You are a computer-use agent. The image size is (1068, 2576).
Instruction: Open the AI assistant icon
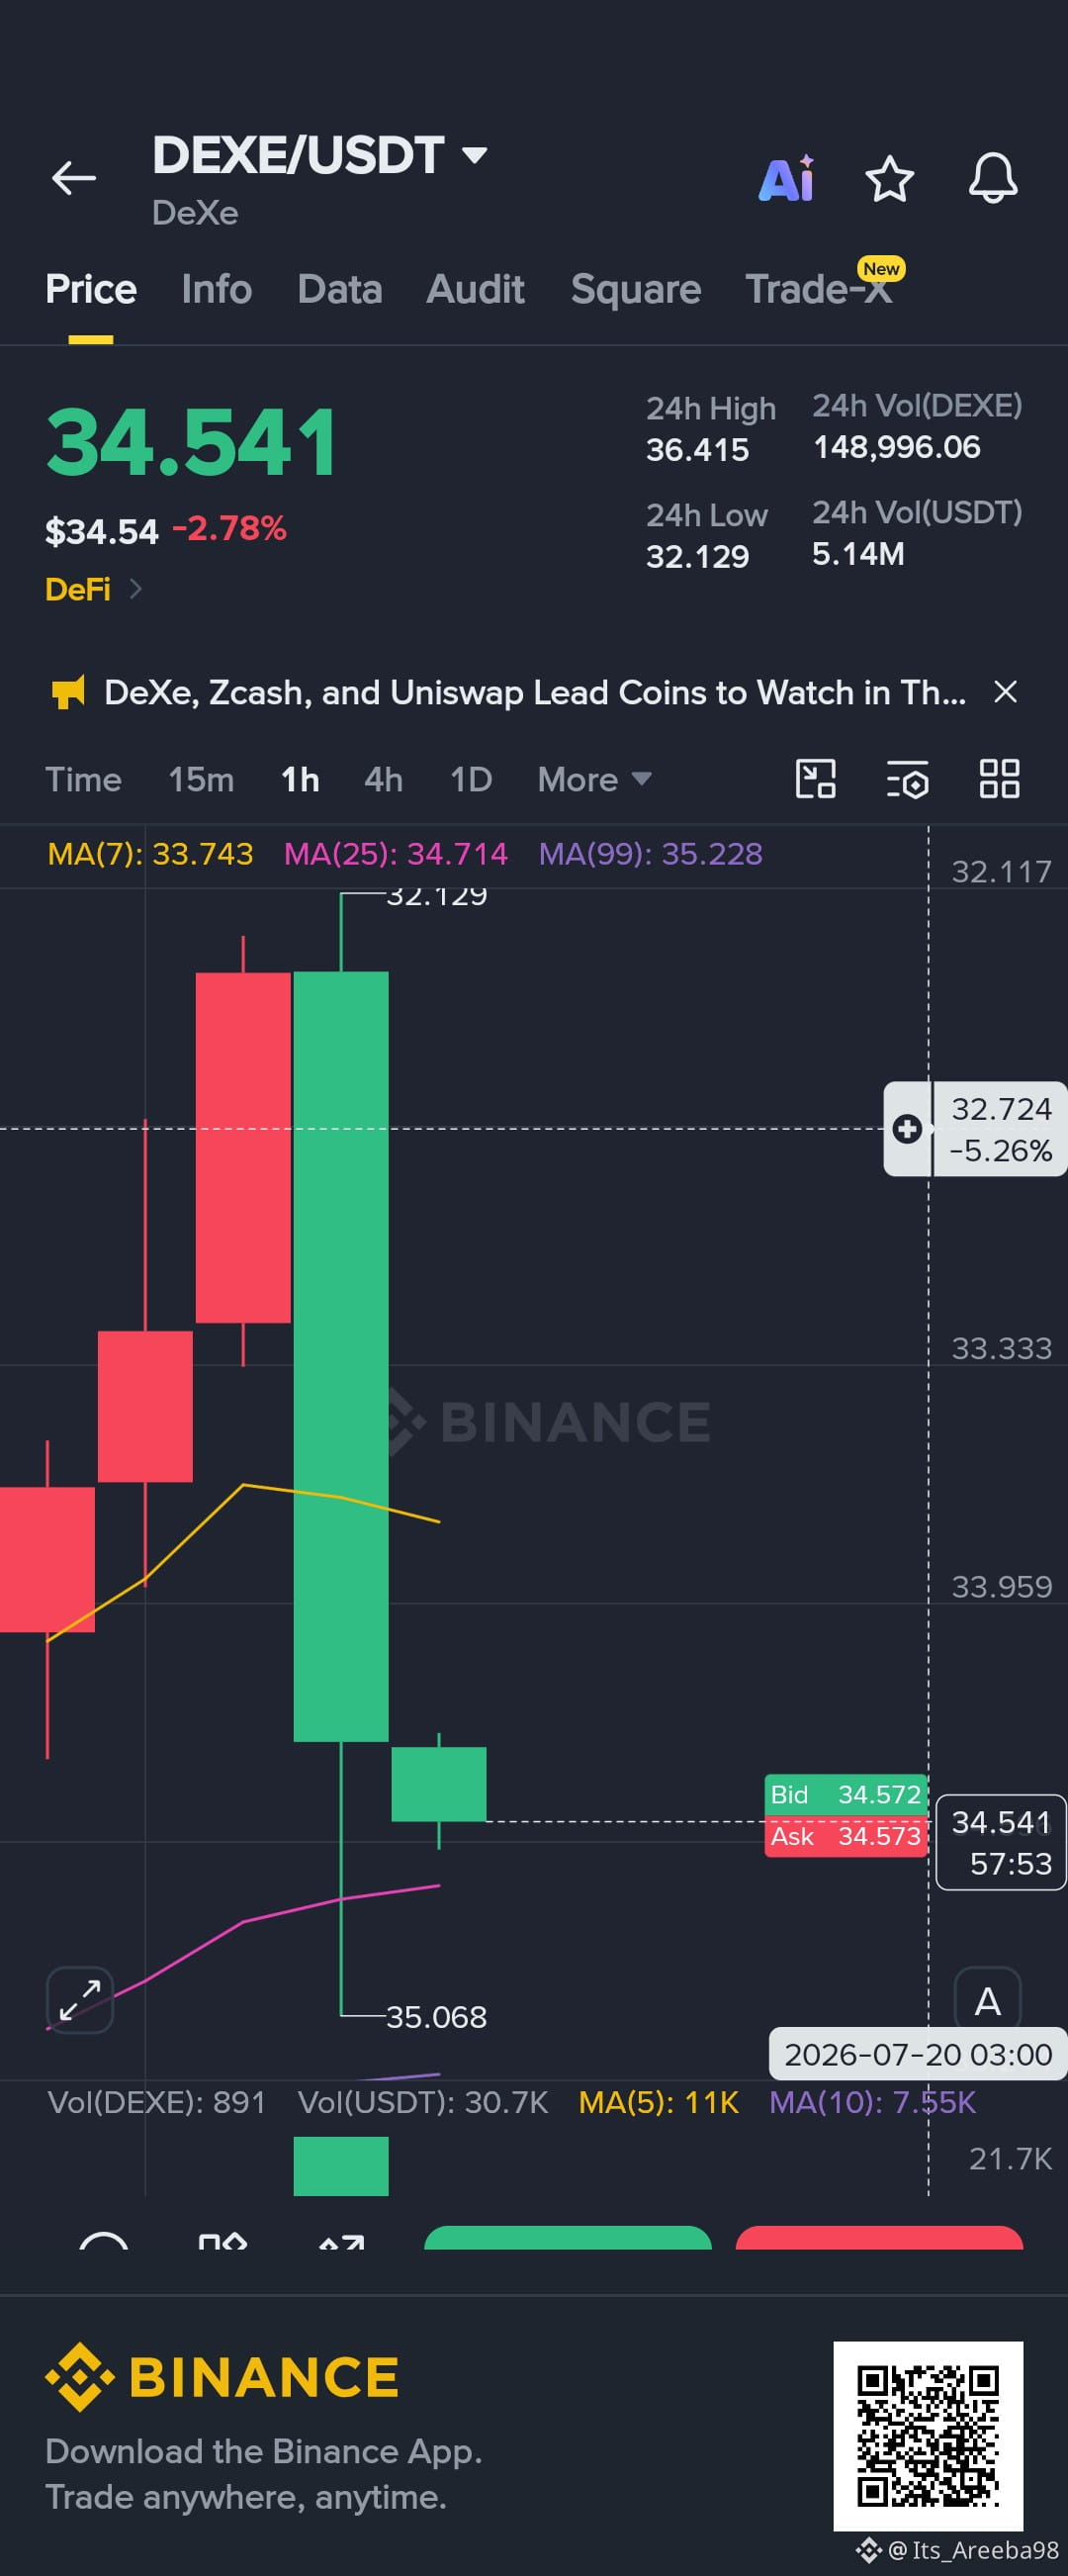(787, 180)
